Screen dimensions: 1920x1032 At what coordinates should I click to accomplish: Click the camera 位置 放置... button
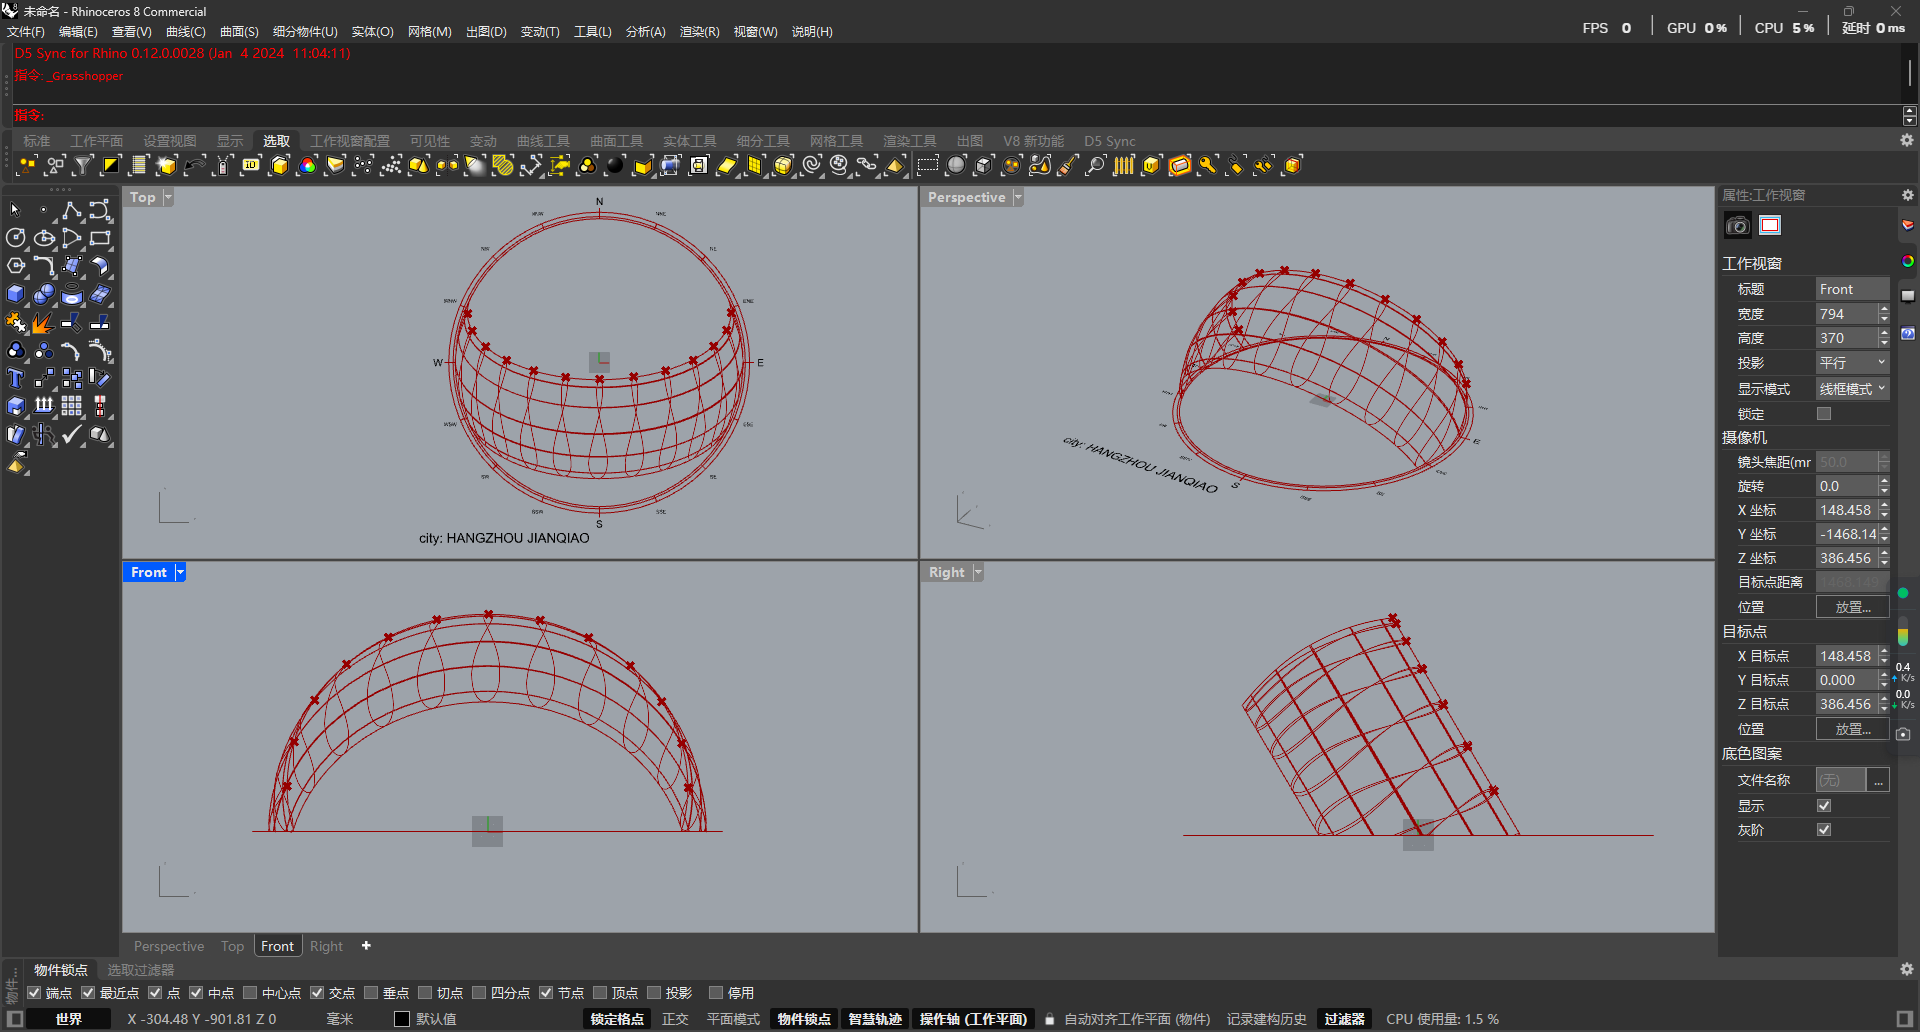point(1852,607)
